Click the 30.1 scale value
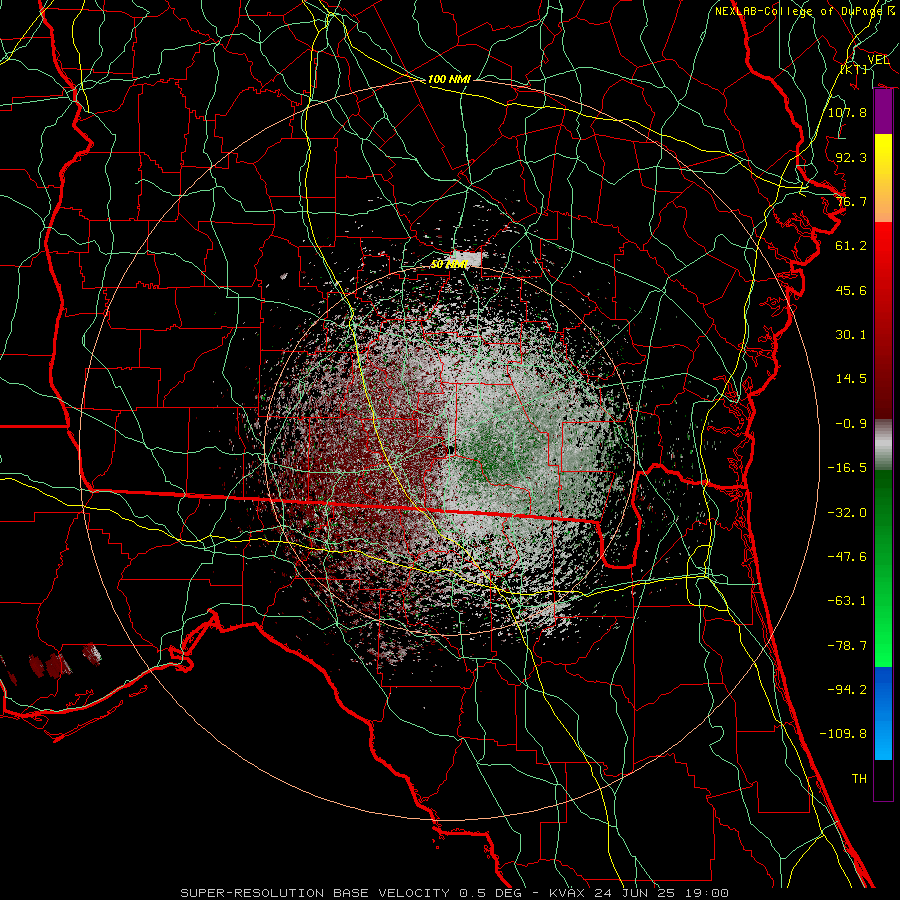The width and height of the screenshot is (900, 900). pos(851,335)
